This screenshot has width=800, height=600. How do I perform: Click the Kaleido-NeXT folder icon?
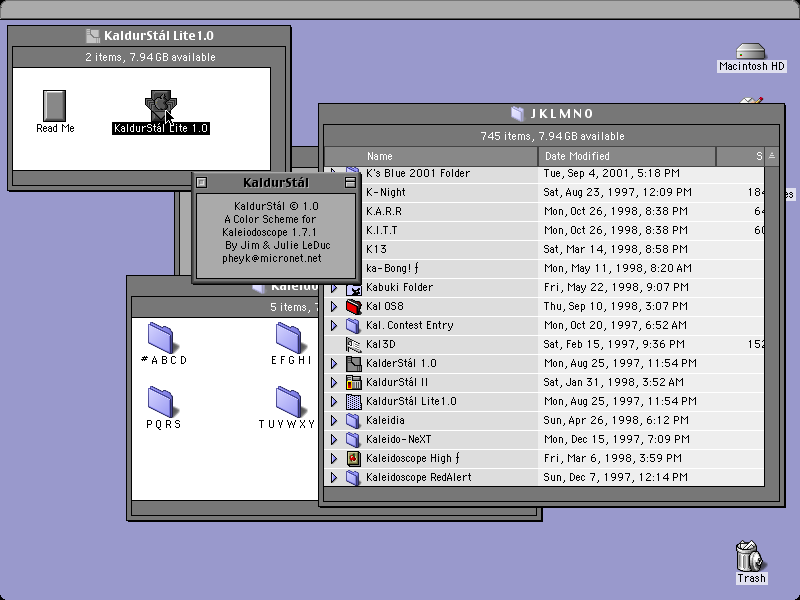point(354,439)
